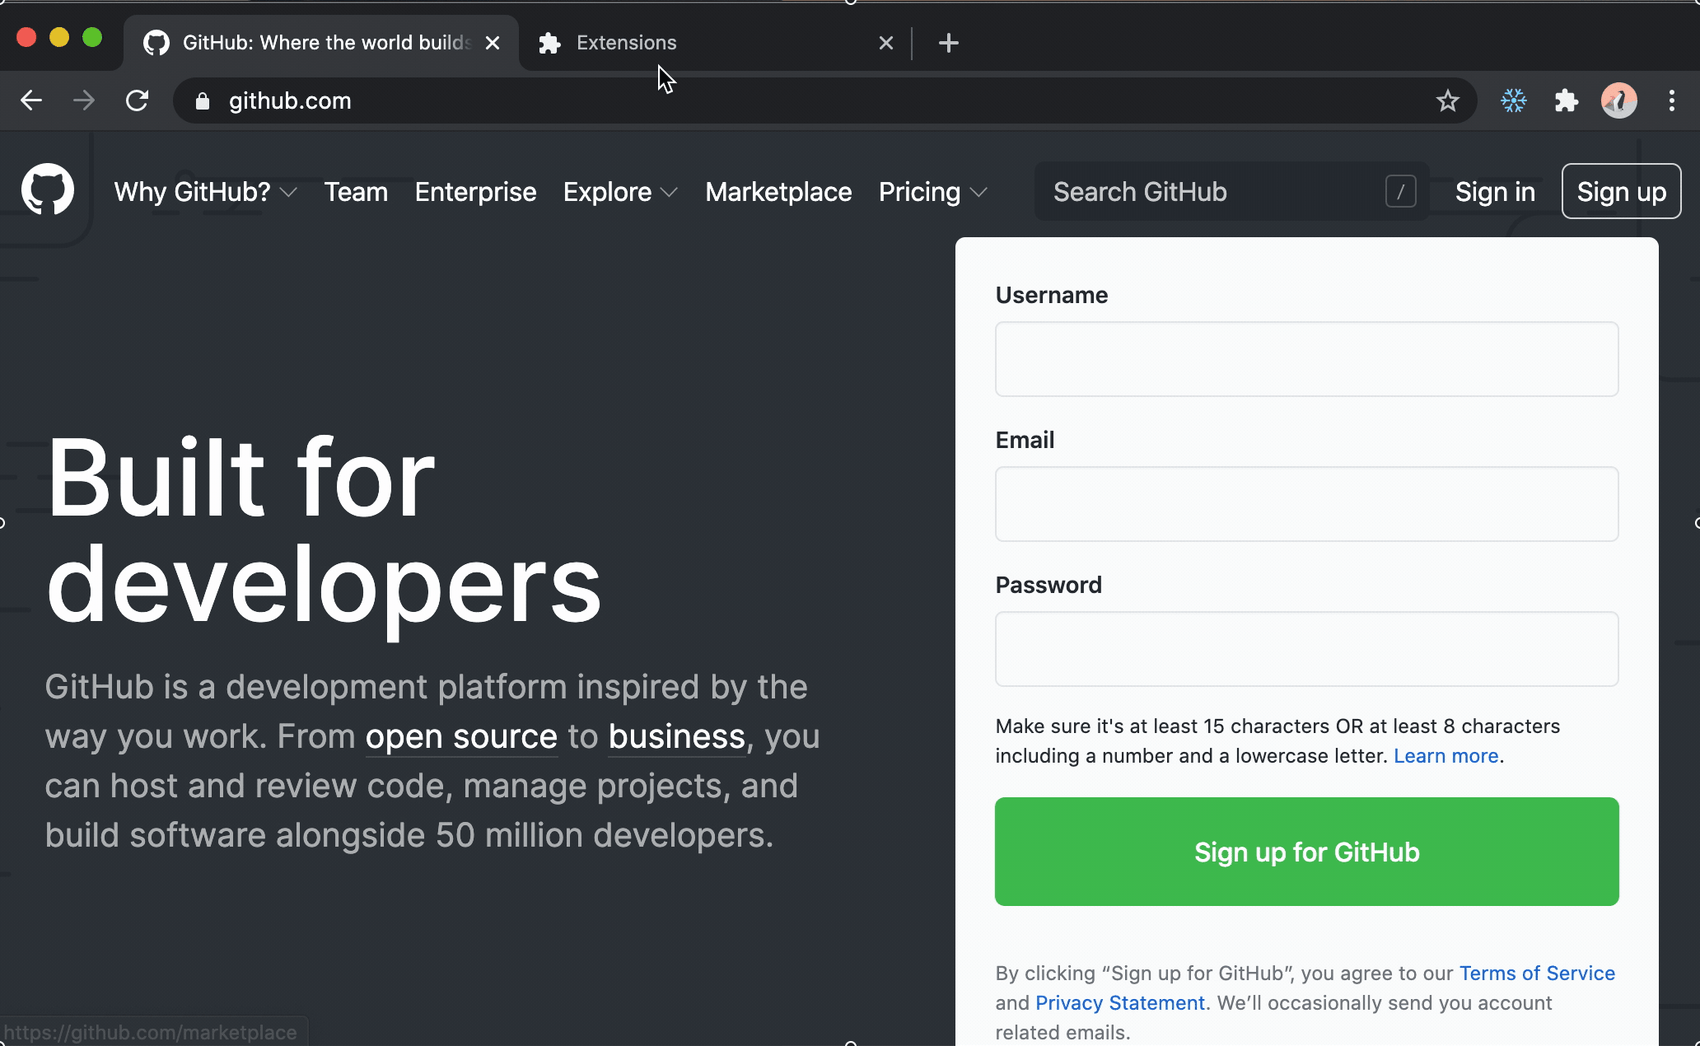The width and height of the screenshot is (1700, 1046).
Task: Open the Extensions puzzle-piece toolbar menu
Action: point(1566,100)
